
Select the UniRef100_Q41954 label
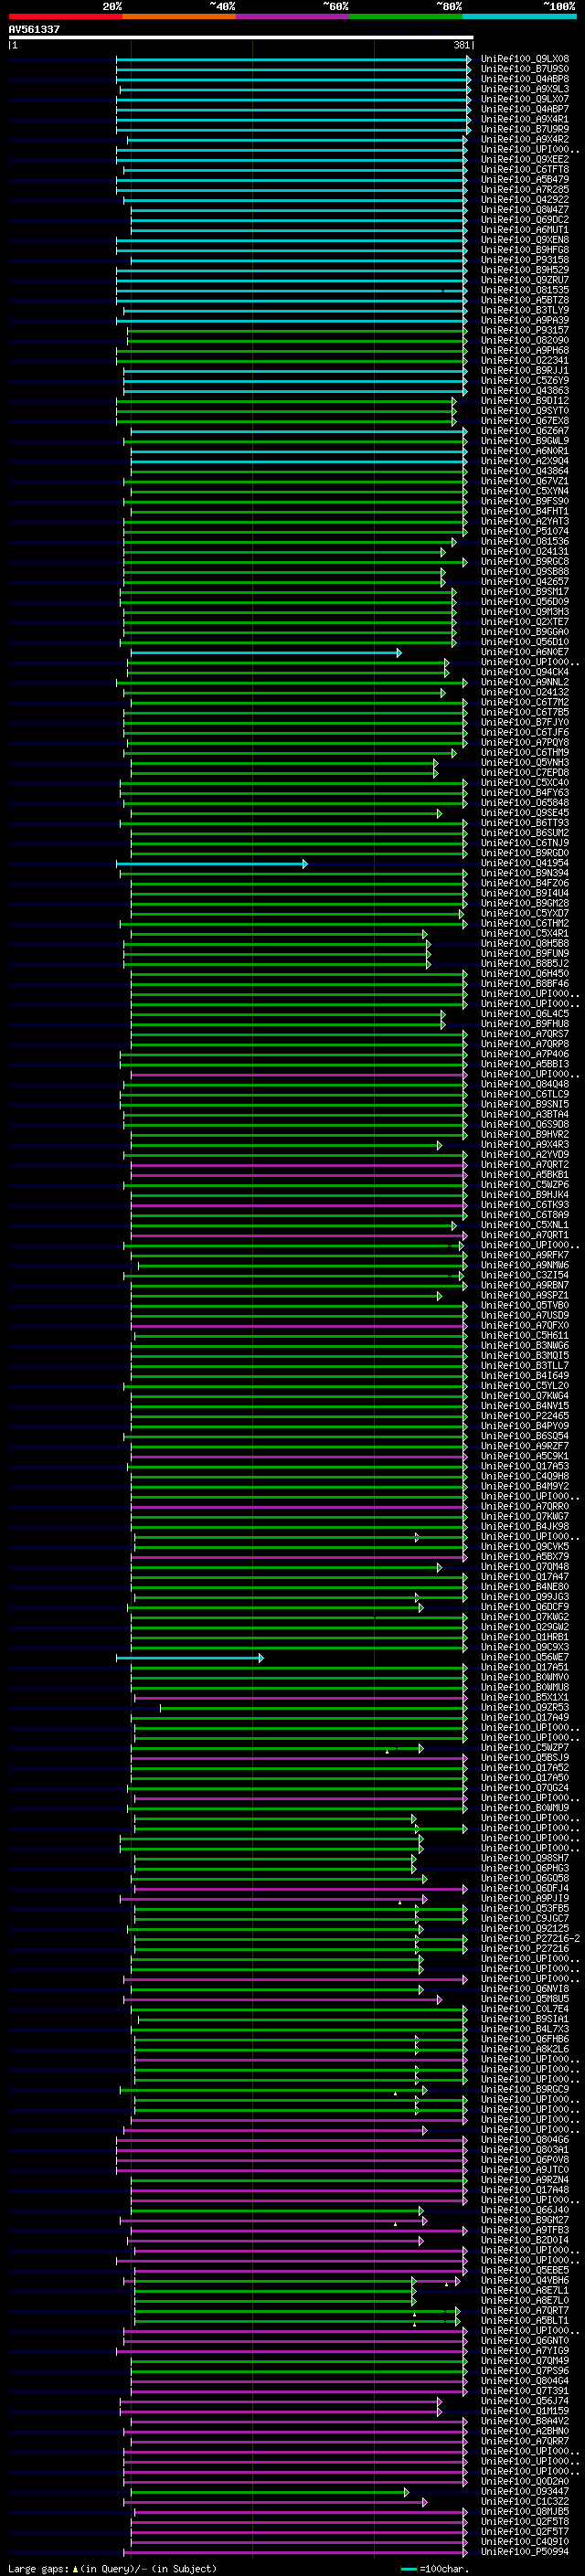coord(525,863)
